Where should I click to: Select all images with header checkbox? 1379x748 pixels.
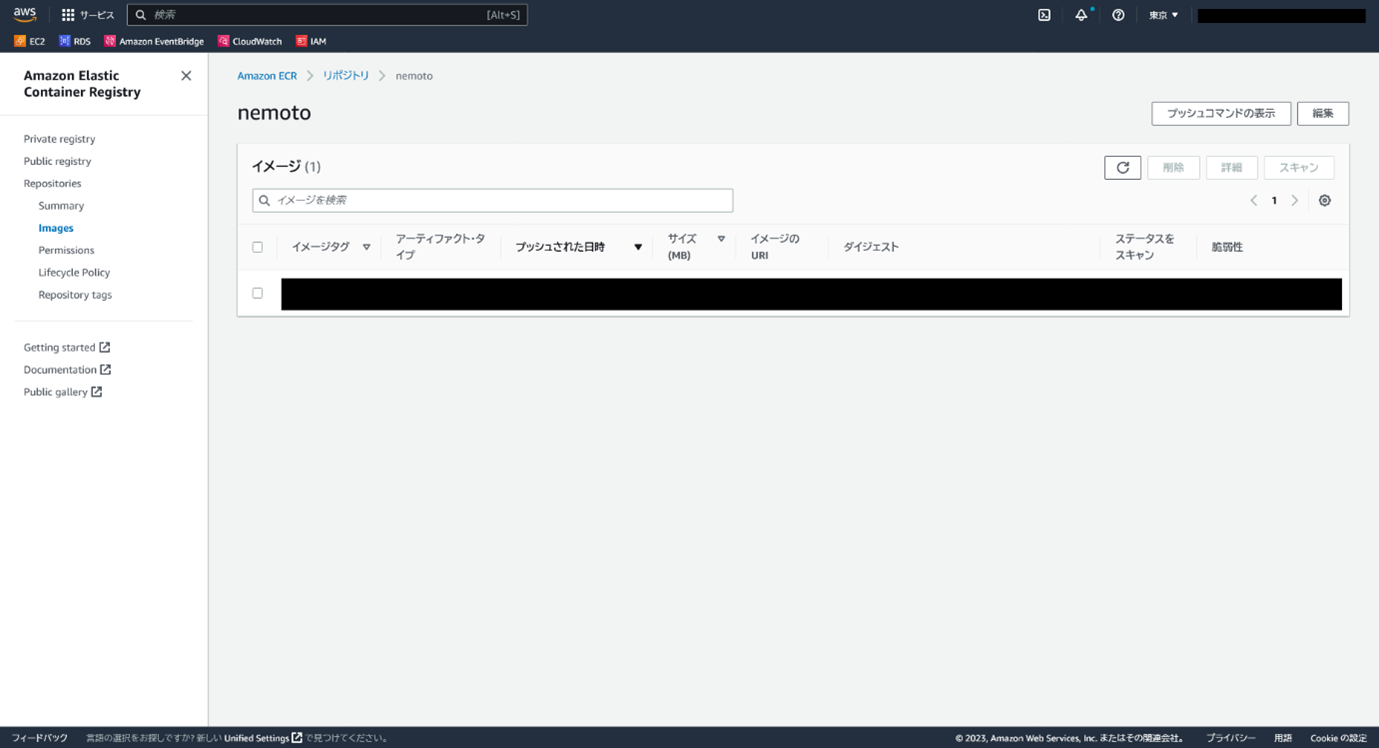[x=257, y=247]
